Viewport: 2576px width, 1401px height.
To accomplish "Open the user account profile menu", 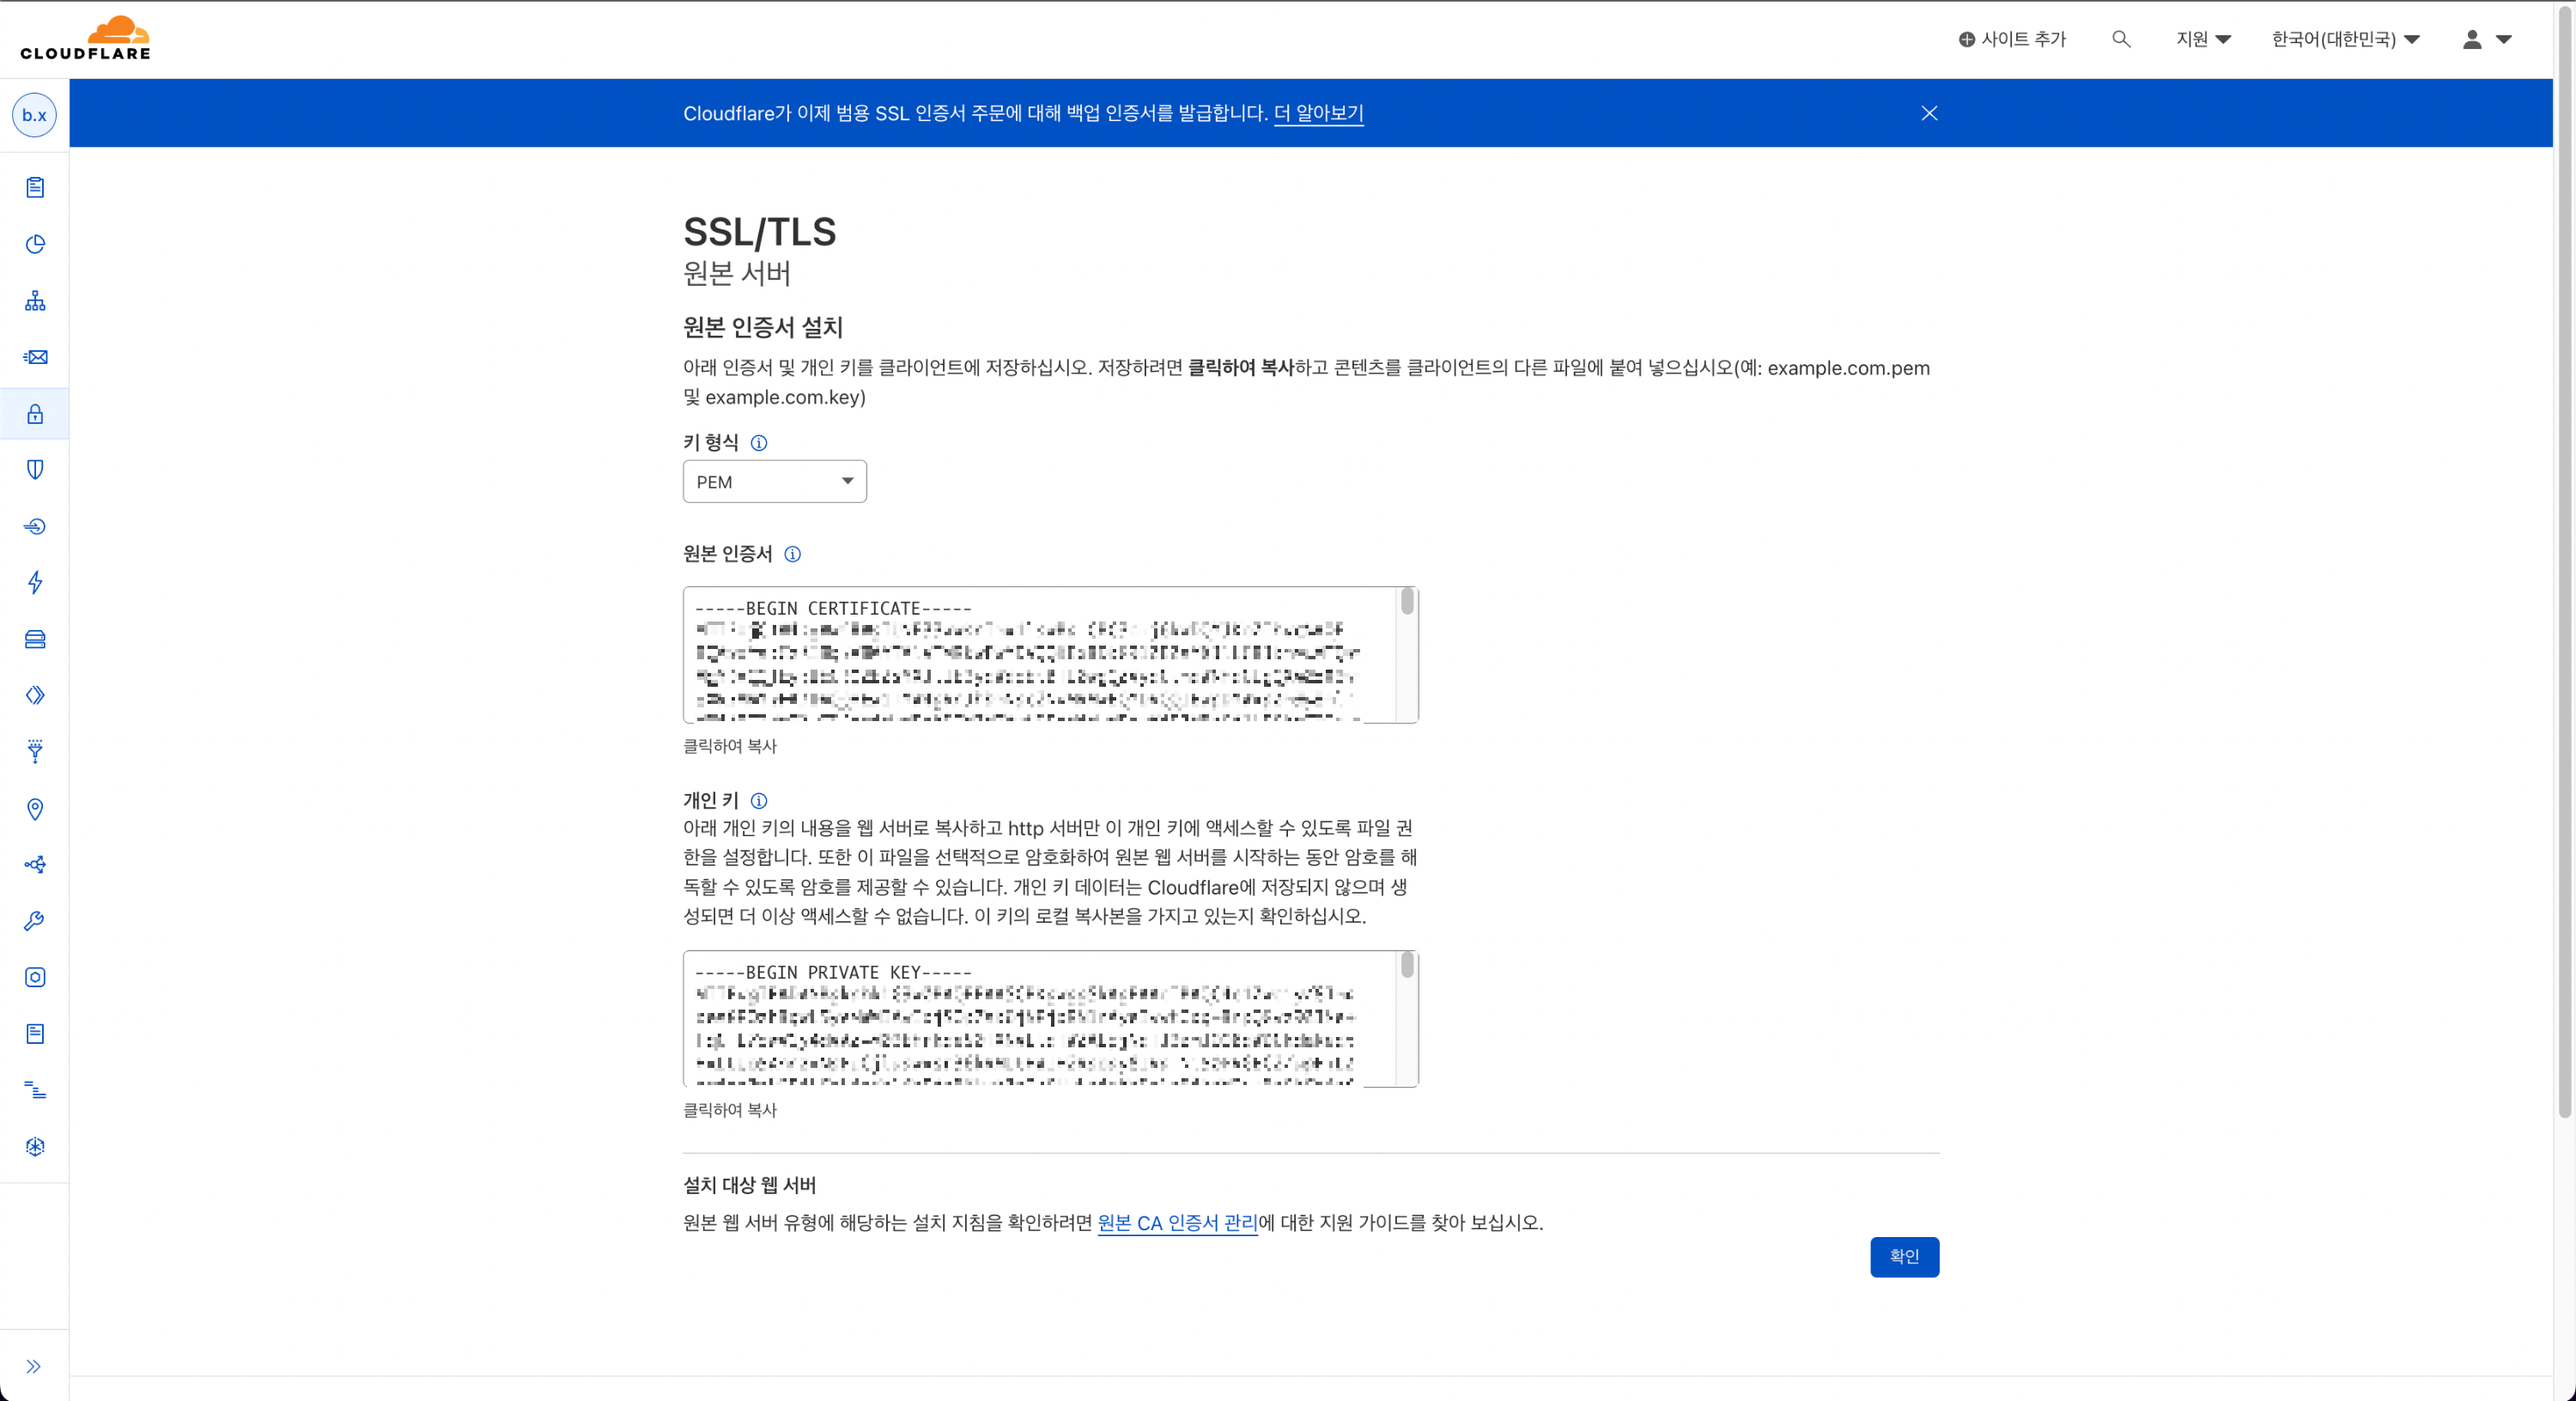I will point(2486,39).
